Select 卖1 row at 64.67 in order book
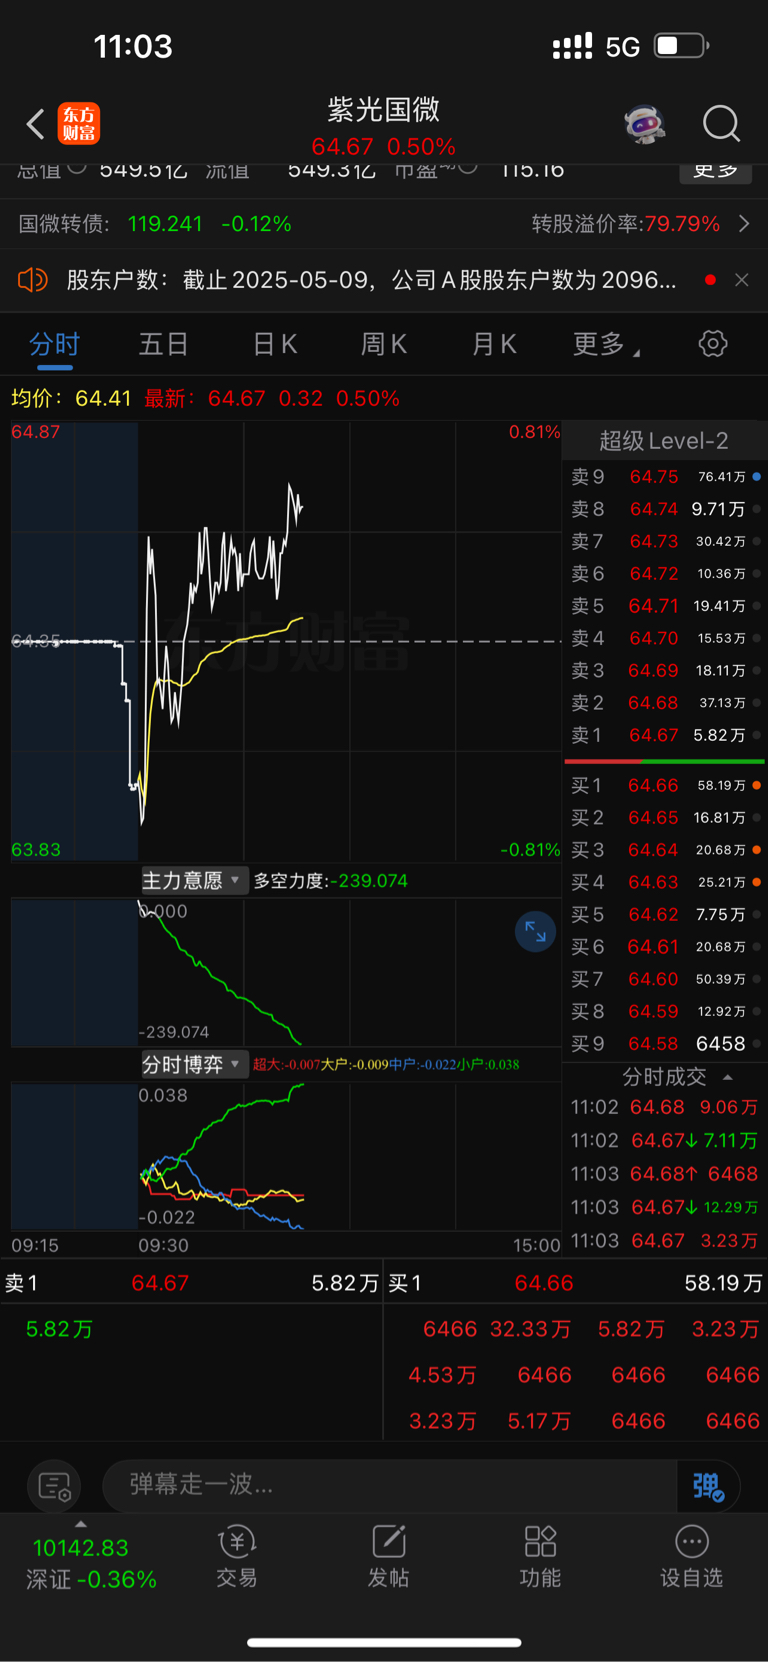 666,735
